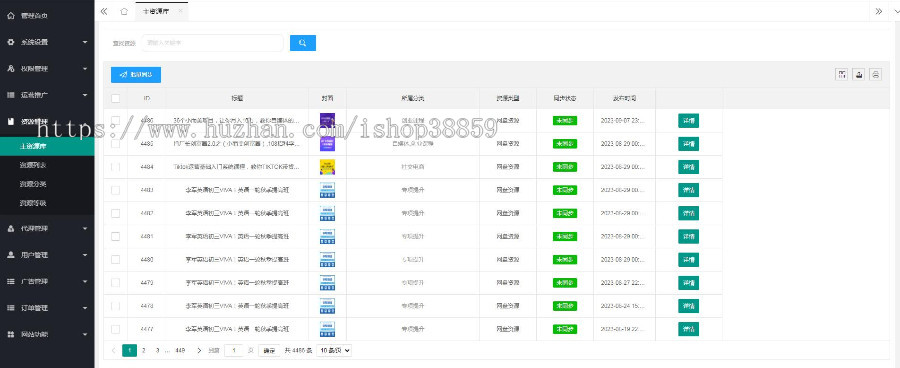Expand the sidebar menu with the agent icon
The height and width of the screenshot is (368, 900).
(85, 228)
